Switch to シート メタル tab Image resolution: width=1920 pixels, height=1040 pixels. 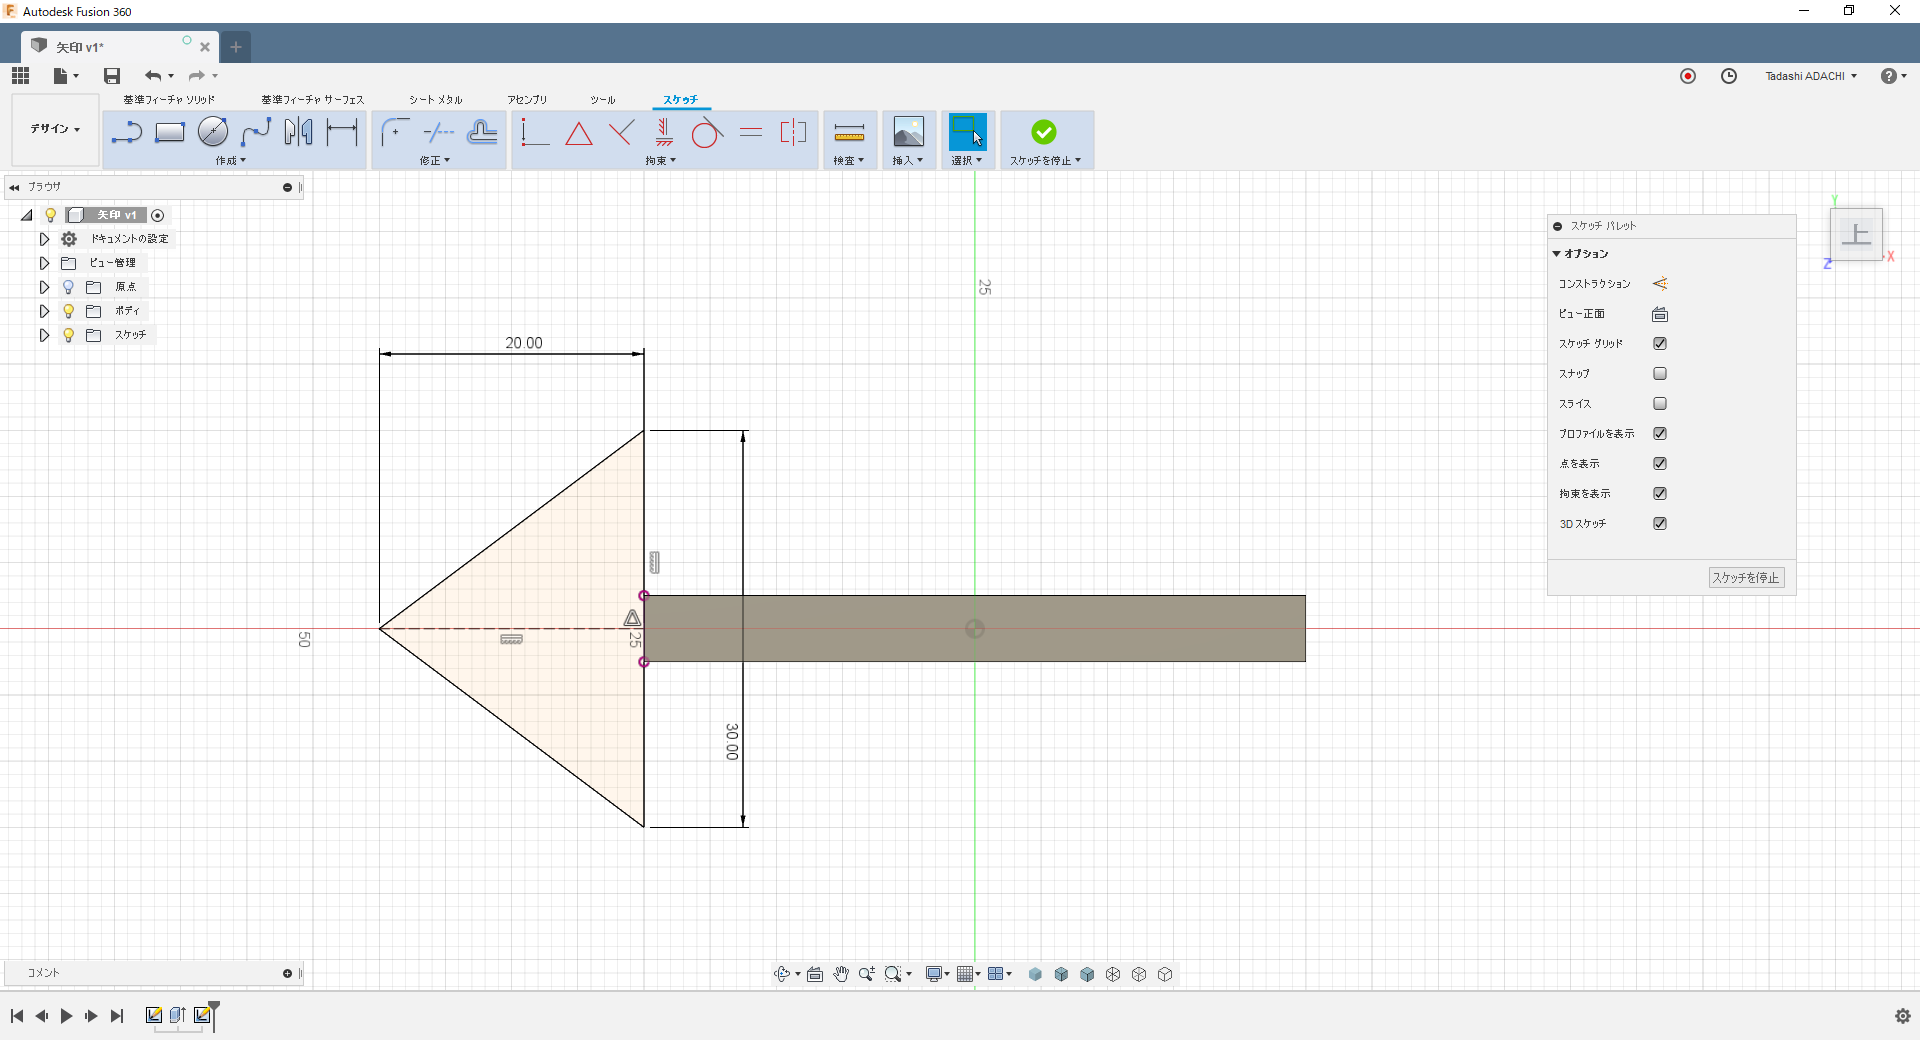436,100
